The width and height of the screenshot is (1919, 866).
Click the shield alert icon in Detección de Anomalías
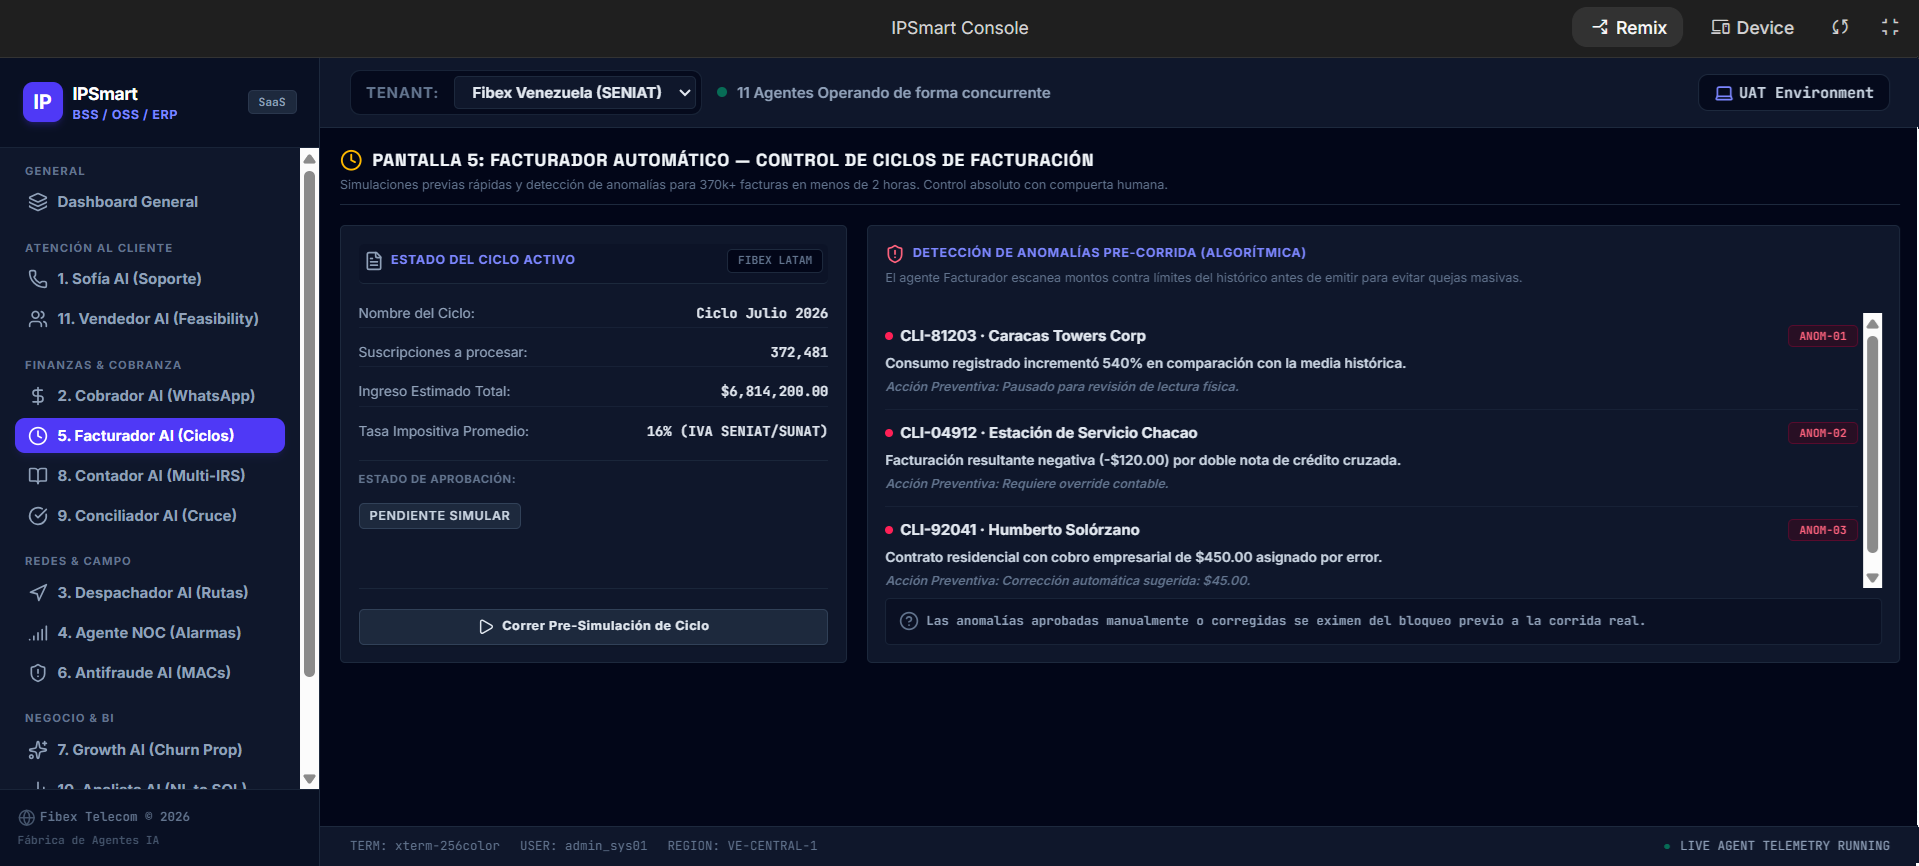point(895,254)
